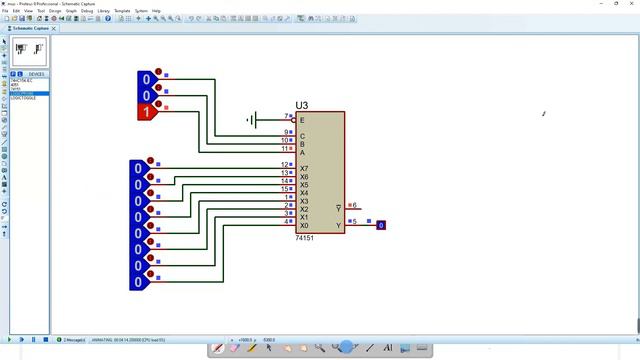Screen dimensions: 640x360
Task: Click the wire autorouter icon
Action: point(301,18)
